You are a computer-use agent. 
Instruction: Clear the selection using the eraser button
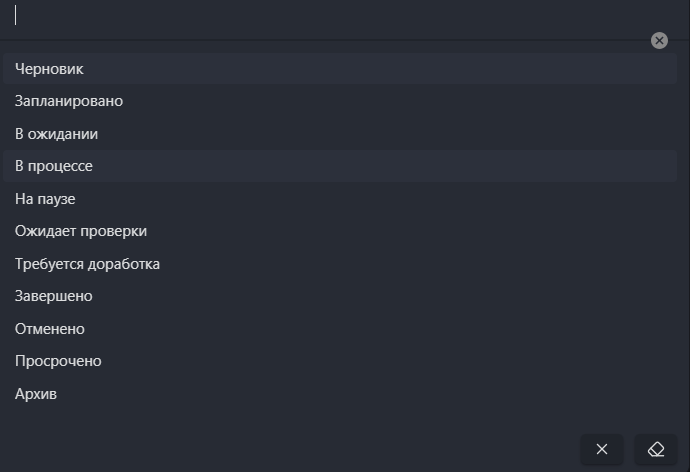coord(656,449)
